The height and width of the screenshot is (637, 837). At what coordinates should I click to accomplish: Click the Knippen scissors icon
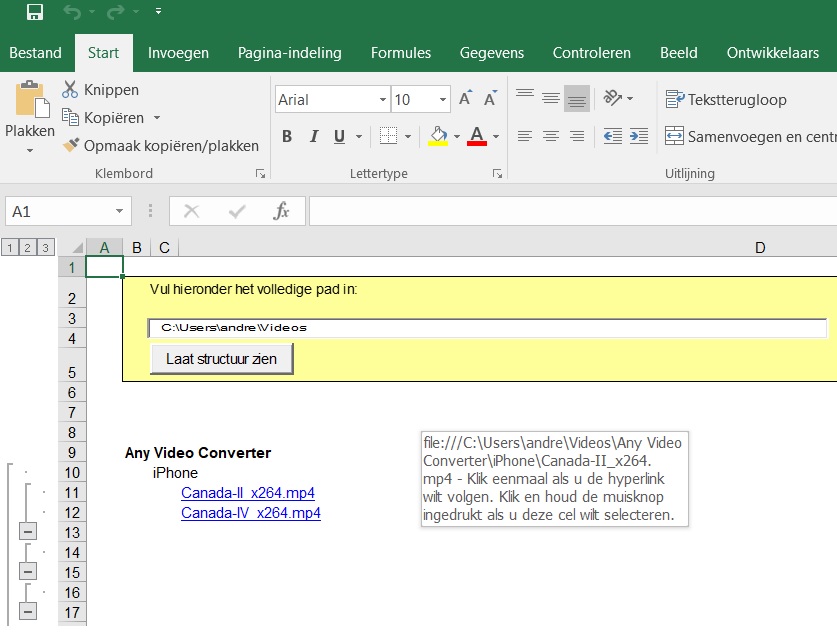click(70, 90)
